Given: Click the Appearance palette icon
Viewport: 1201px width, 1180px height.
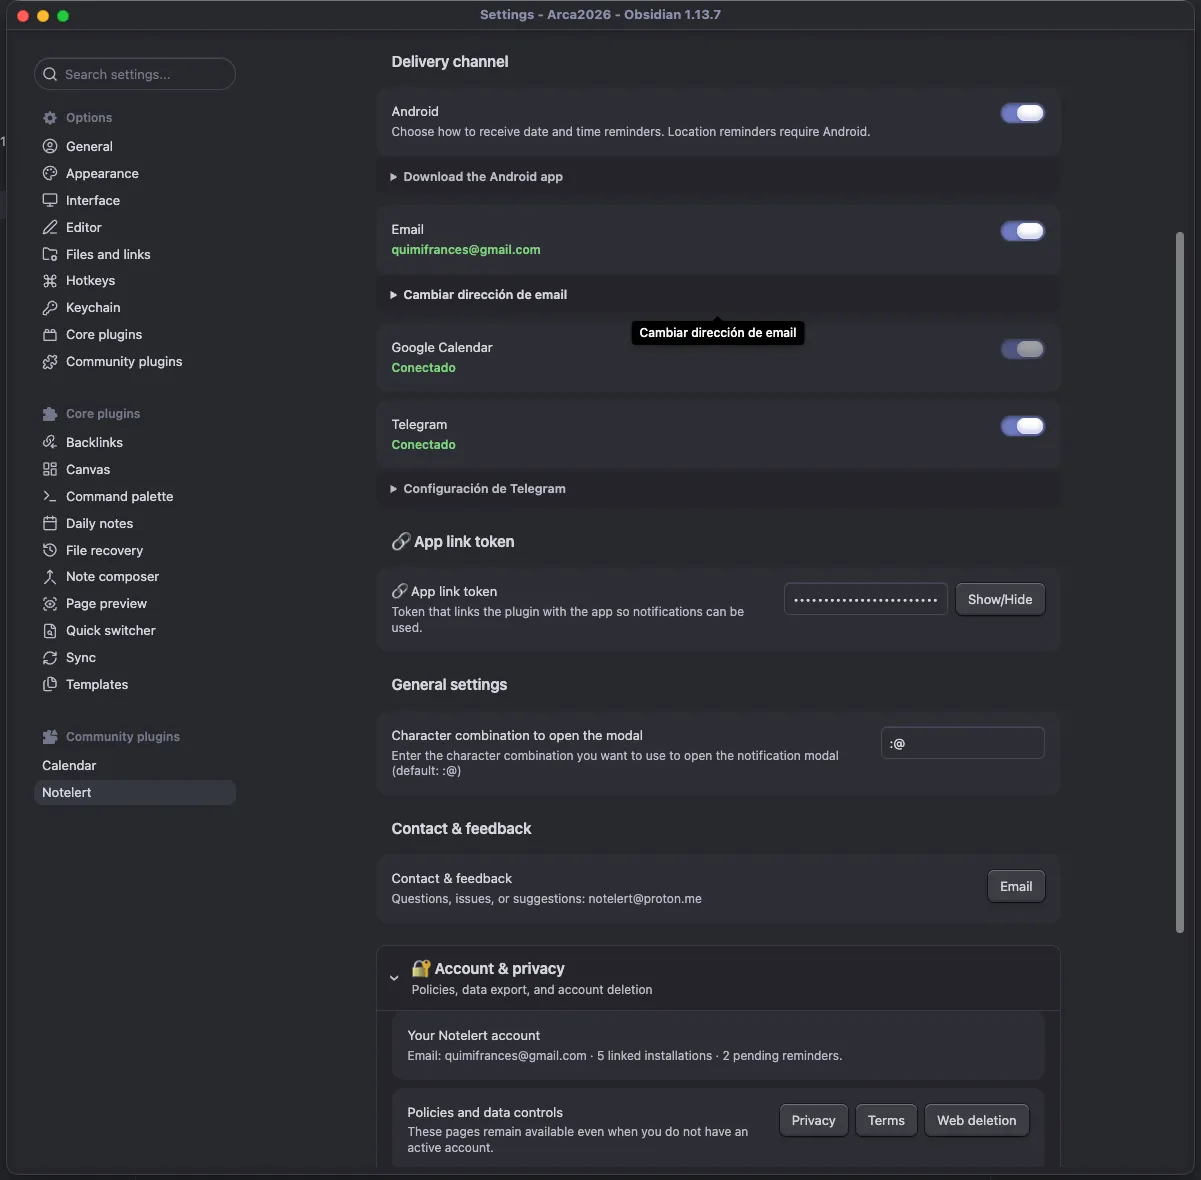Looking at the screenshot, I should click(x=50, y=173).
